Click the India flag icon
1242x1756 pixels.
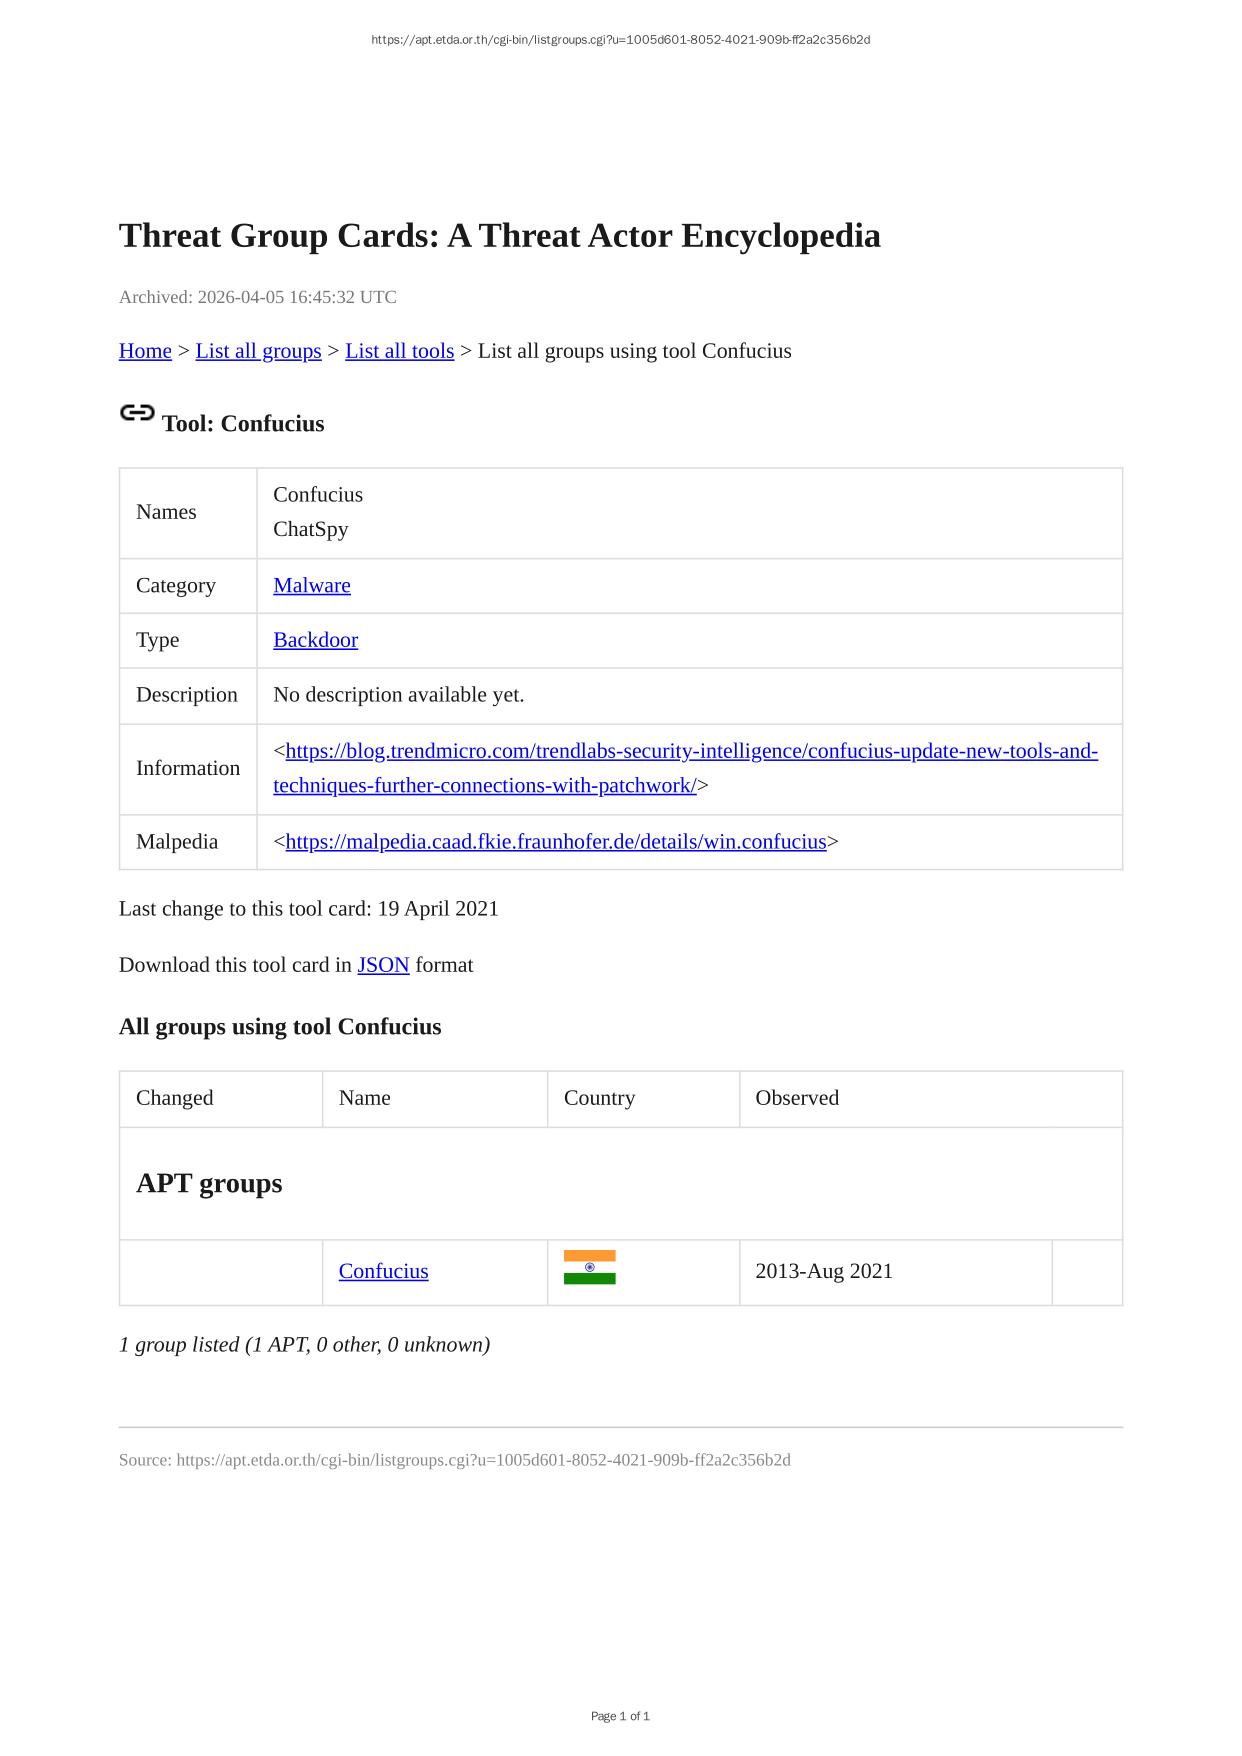point(589,1267)
